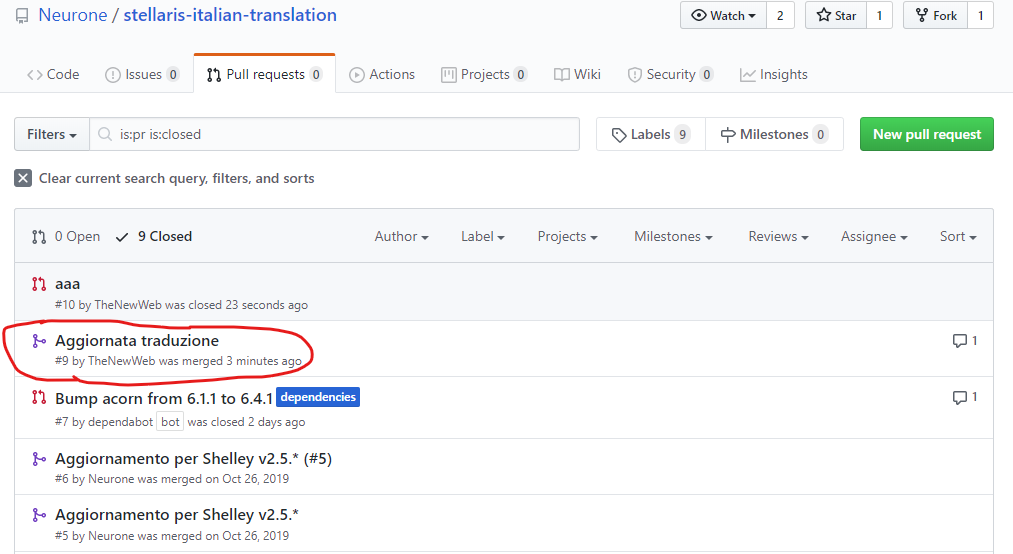Image resolution: width=1013 pixels, height=554 pixels.
Task: Open the Aggiornata traduzione pull request
Action: pos(137,340)
